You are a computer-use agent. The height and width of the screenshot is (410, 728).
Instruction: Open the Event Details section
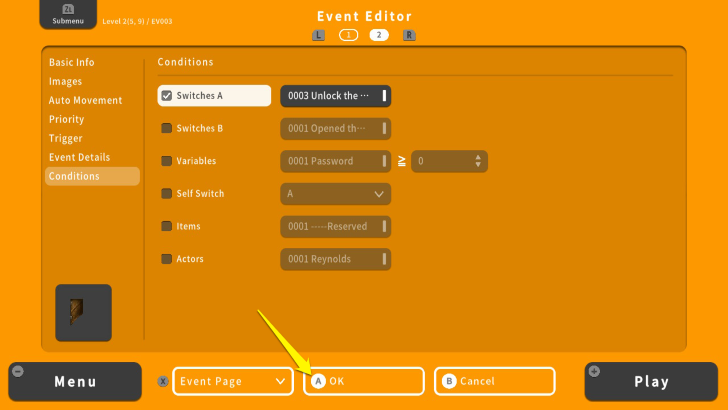tap(79, 157)
